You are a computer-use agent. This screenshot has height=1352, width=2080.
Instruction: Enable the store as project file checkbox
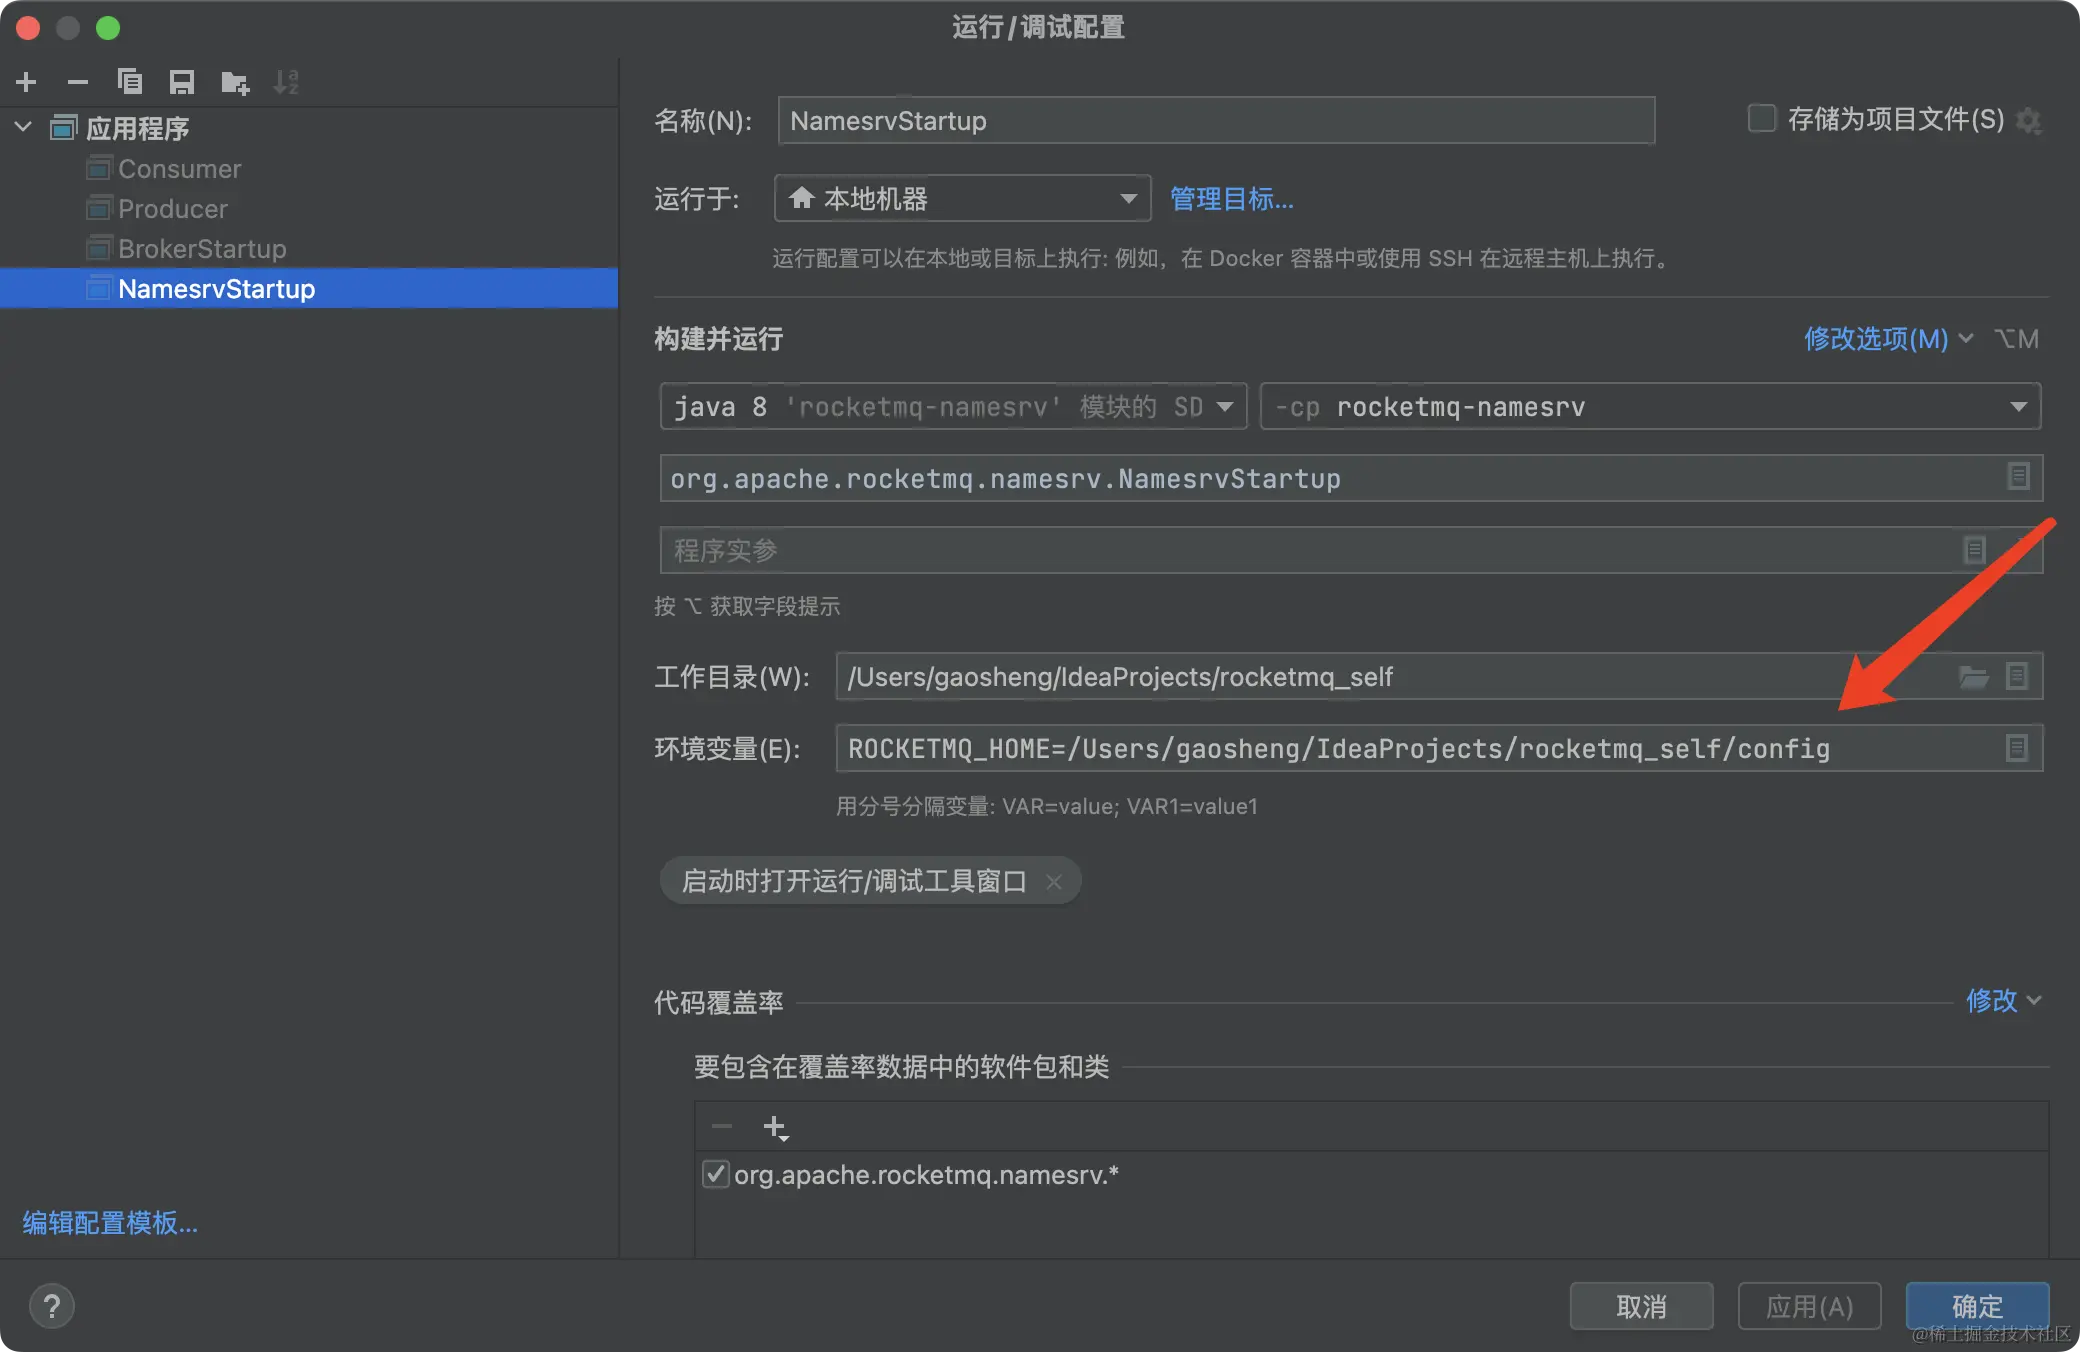(x=1761, y=119)
